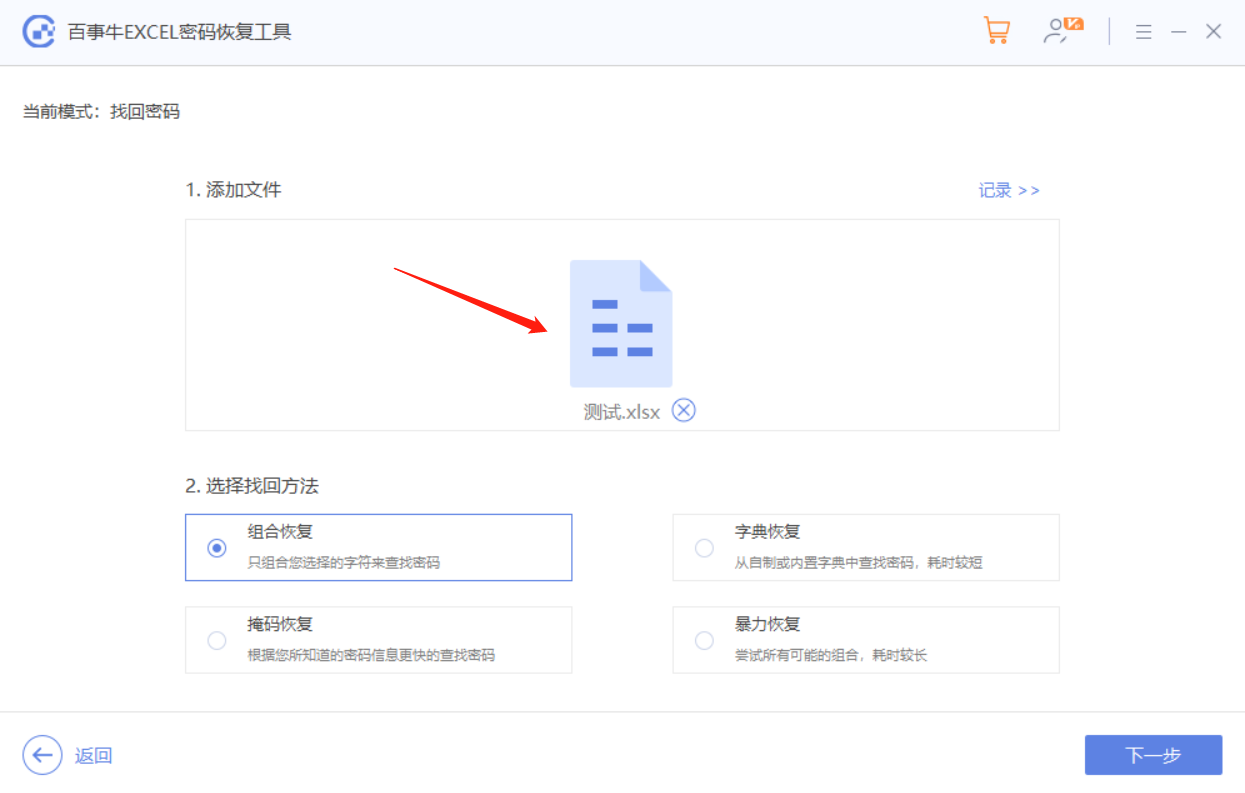Minimize the application window
Viewport: 1245px width, 793px height.
pyautogui.click(x=1177, y=31)
